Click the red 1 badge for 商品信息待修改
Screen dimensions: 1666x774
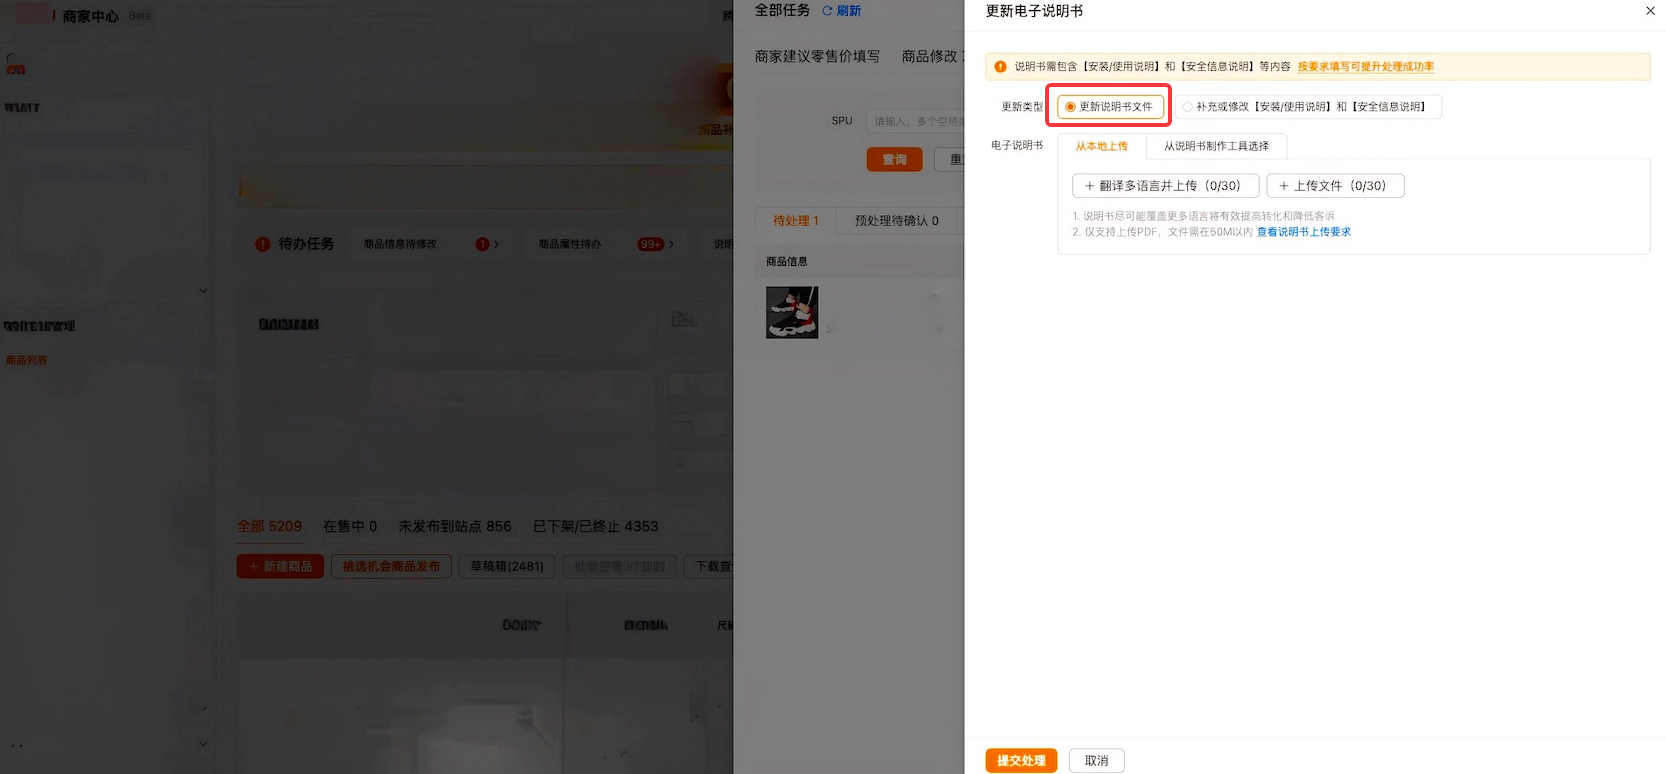coord(482,244)
